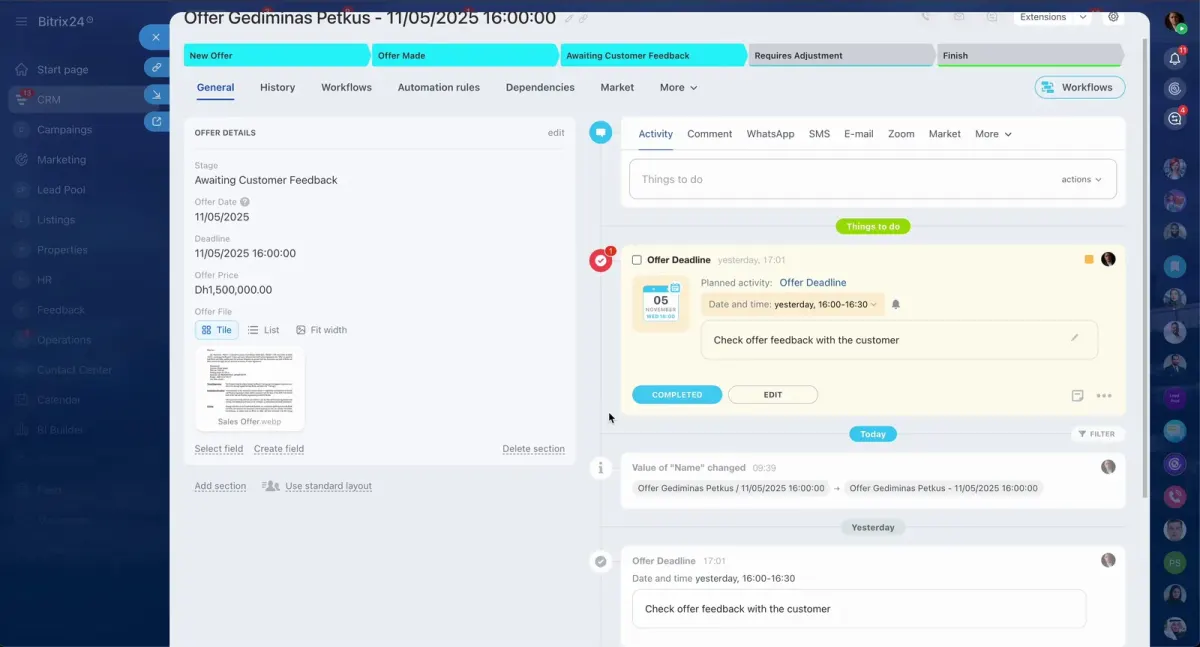Click Delete section link
The width and height of the screenshot is (1200, 647).
click(534, 449)
